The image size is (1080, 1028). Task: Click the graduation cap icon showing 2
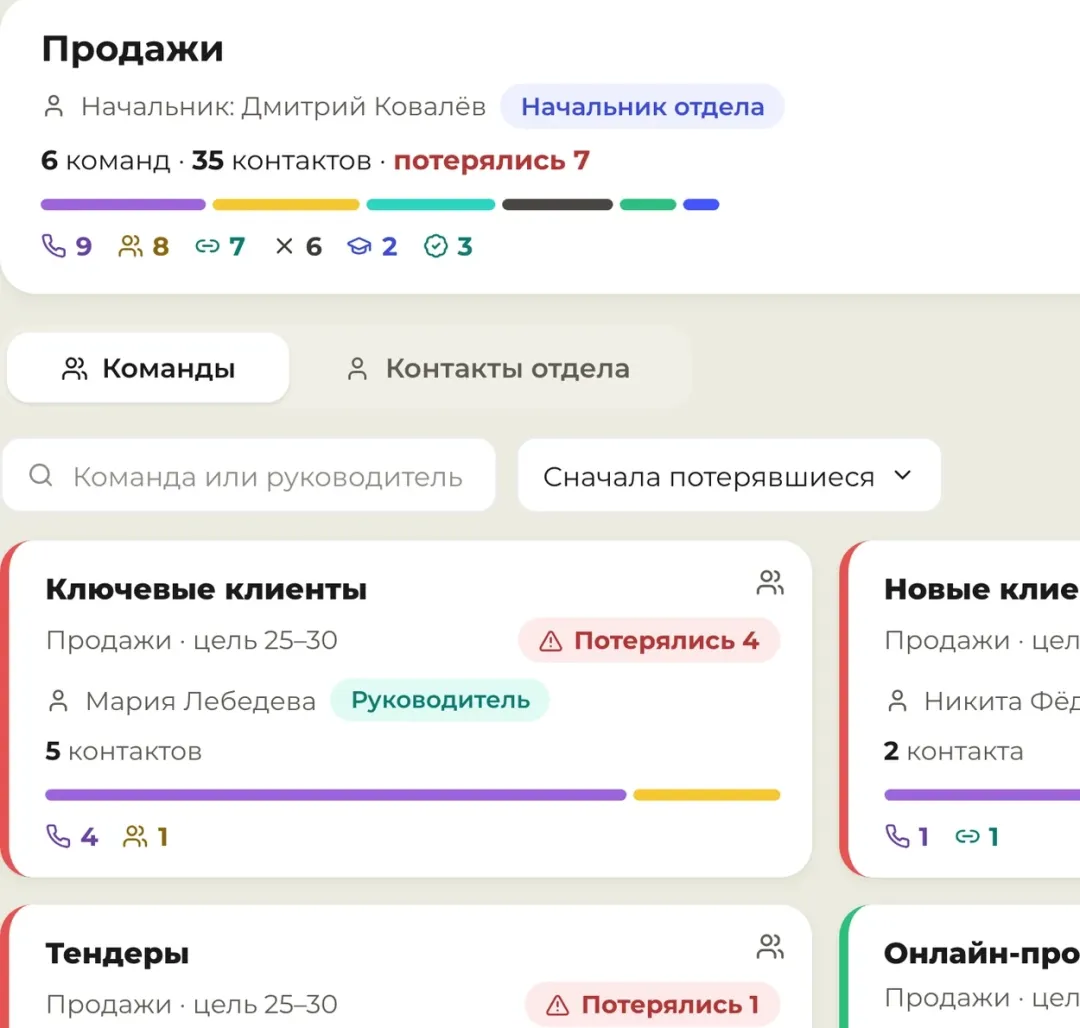point(359,246)
